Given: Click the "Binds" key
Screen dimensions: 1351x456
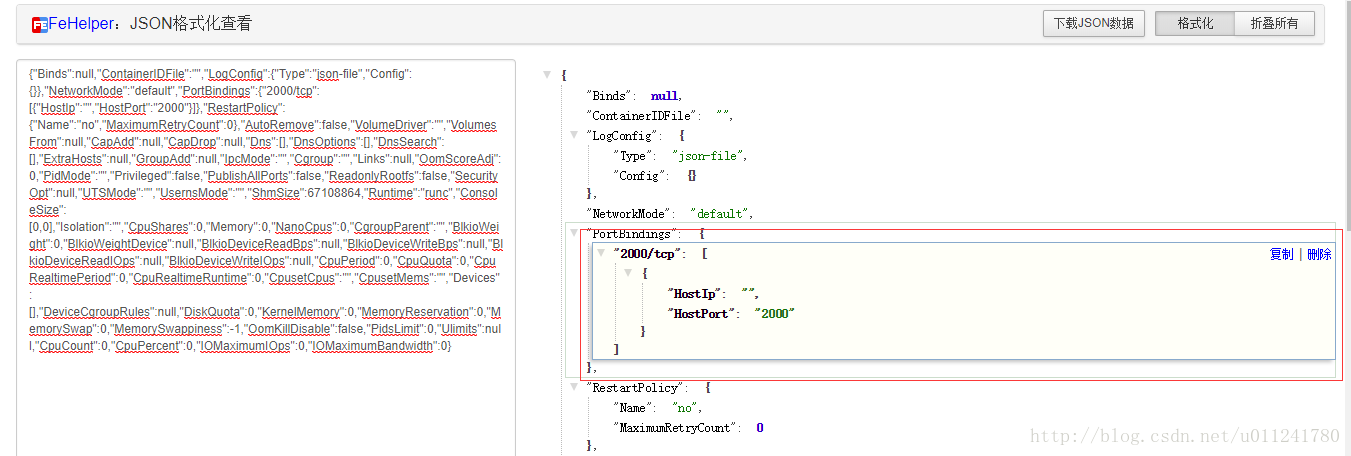Looking at the screenshot, I should click(611, 96).
